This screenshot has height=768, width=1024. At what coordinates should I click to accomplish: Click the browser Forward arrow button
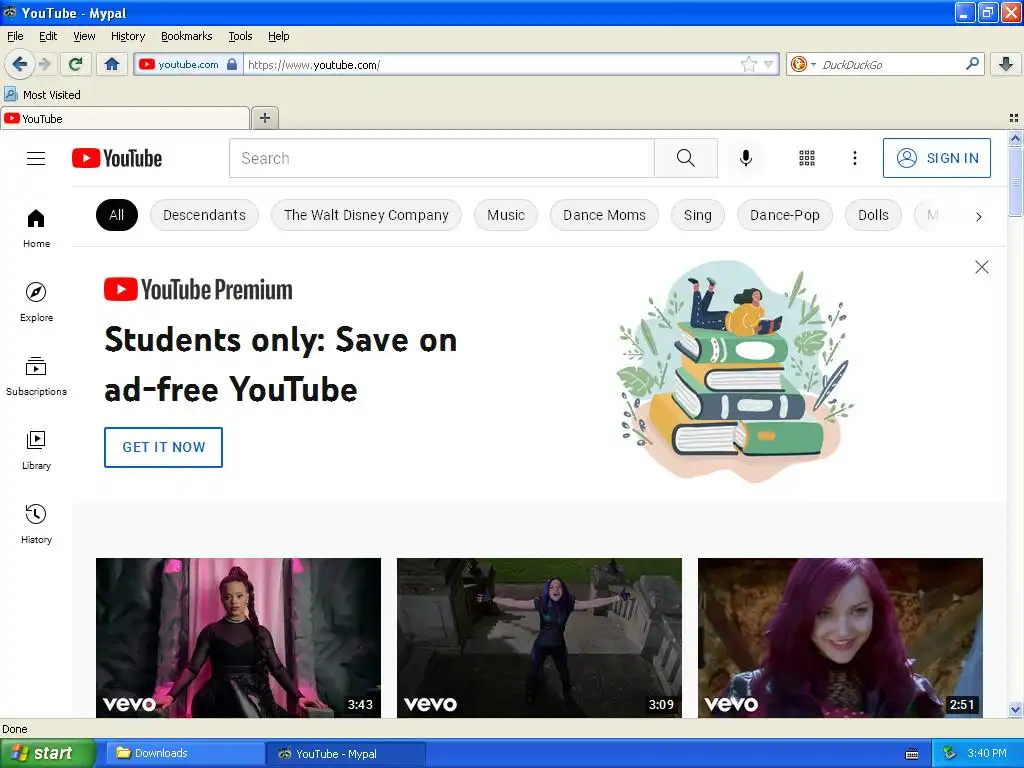(44, 64)
